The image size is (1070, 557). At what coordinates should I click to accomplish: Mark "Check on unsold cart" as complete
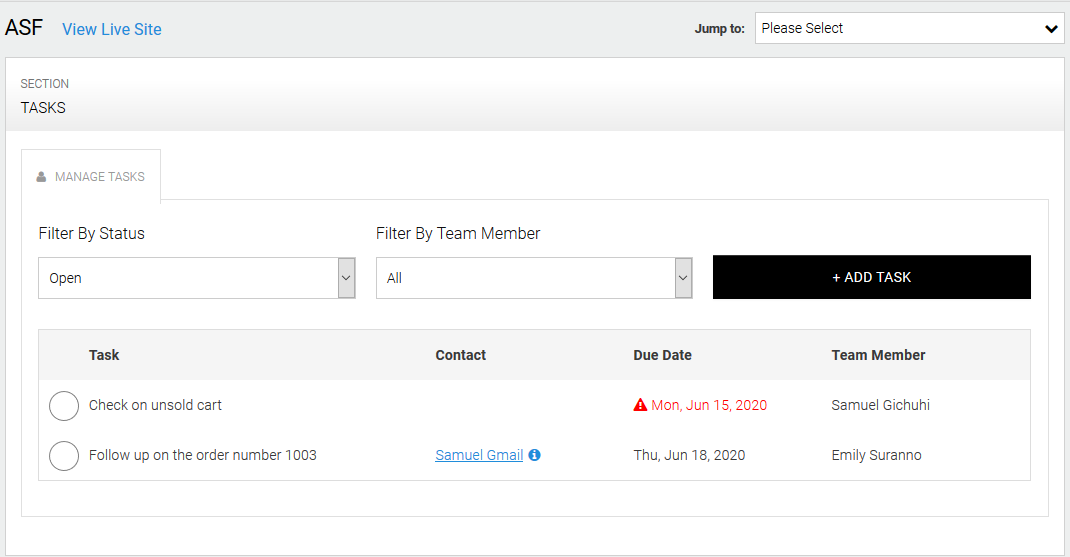(64, 406)
